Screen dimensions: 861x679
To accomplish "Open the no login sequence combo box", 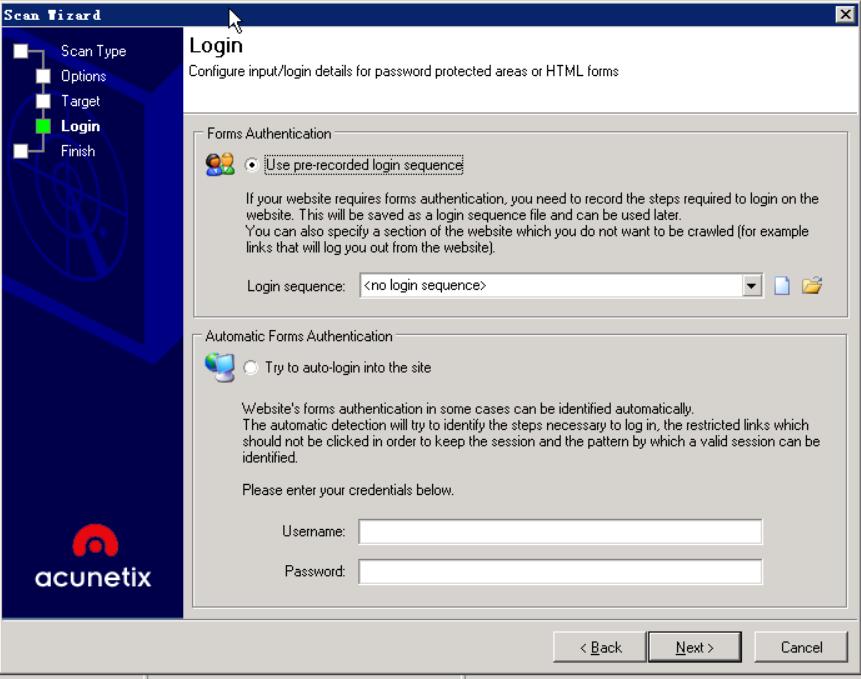I will pos(561,285).
